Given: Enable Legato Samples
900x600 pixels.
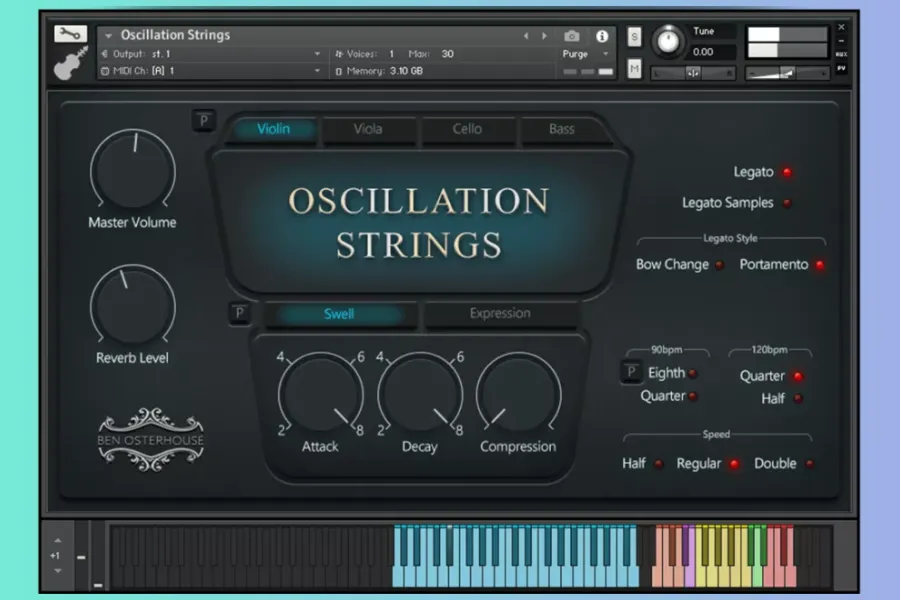Looking at the screenshot, I should 787,203.
